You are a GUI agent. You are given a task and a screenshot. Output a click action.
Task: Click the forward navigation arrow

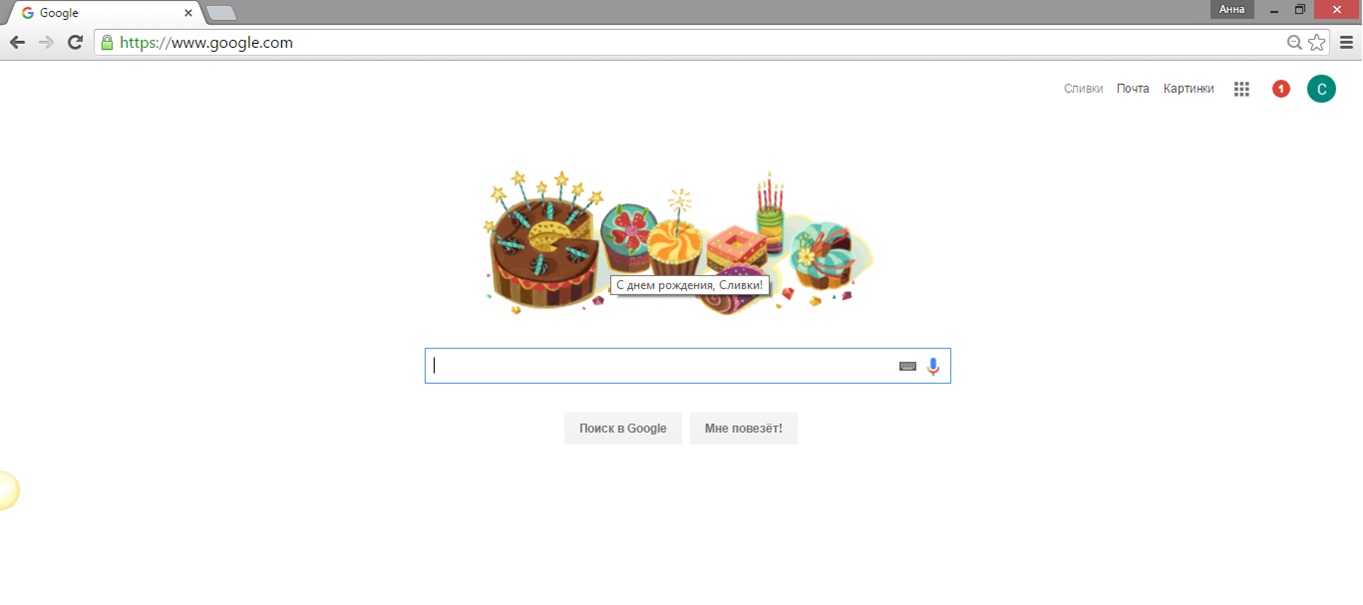(x=46, y=42)
